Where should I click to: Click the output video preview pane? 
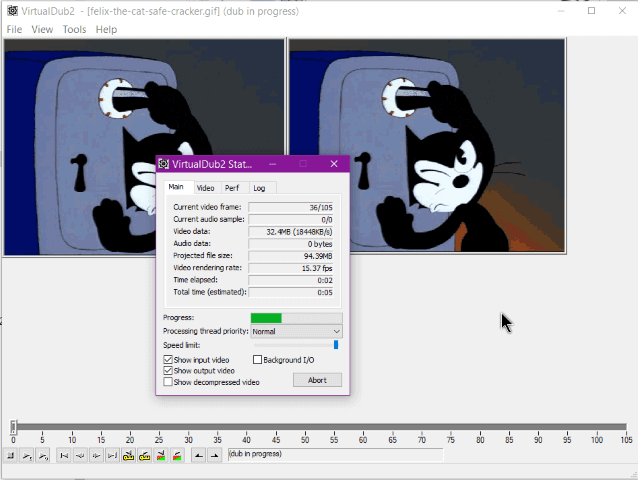point(427,146)
